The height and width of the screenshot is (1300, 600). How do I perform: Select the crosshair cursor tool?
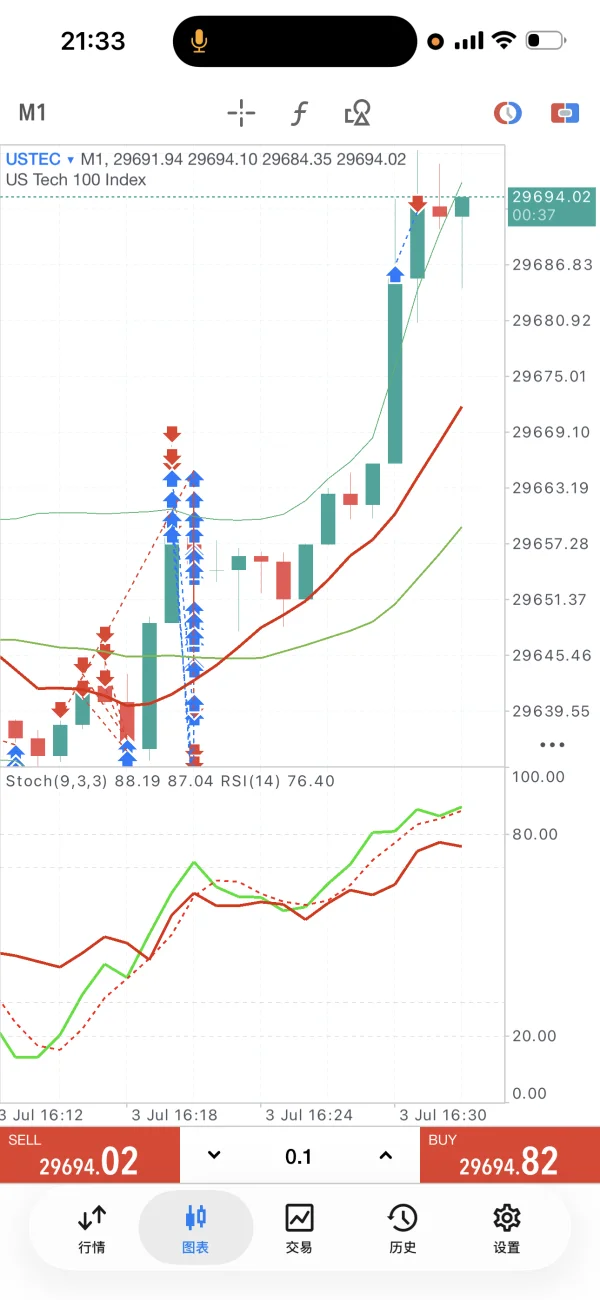tap(241, 113)
